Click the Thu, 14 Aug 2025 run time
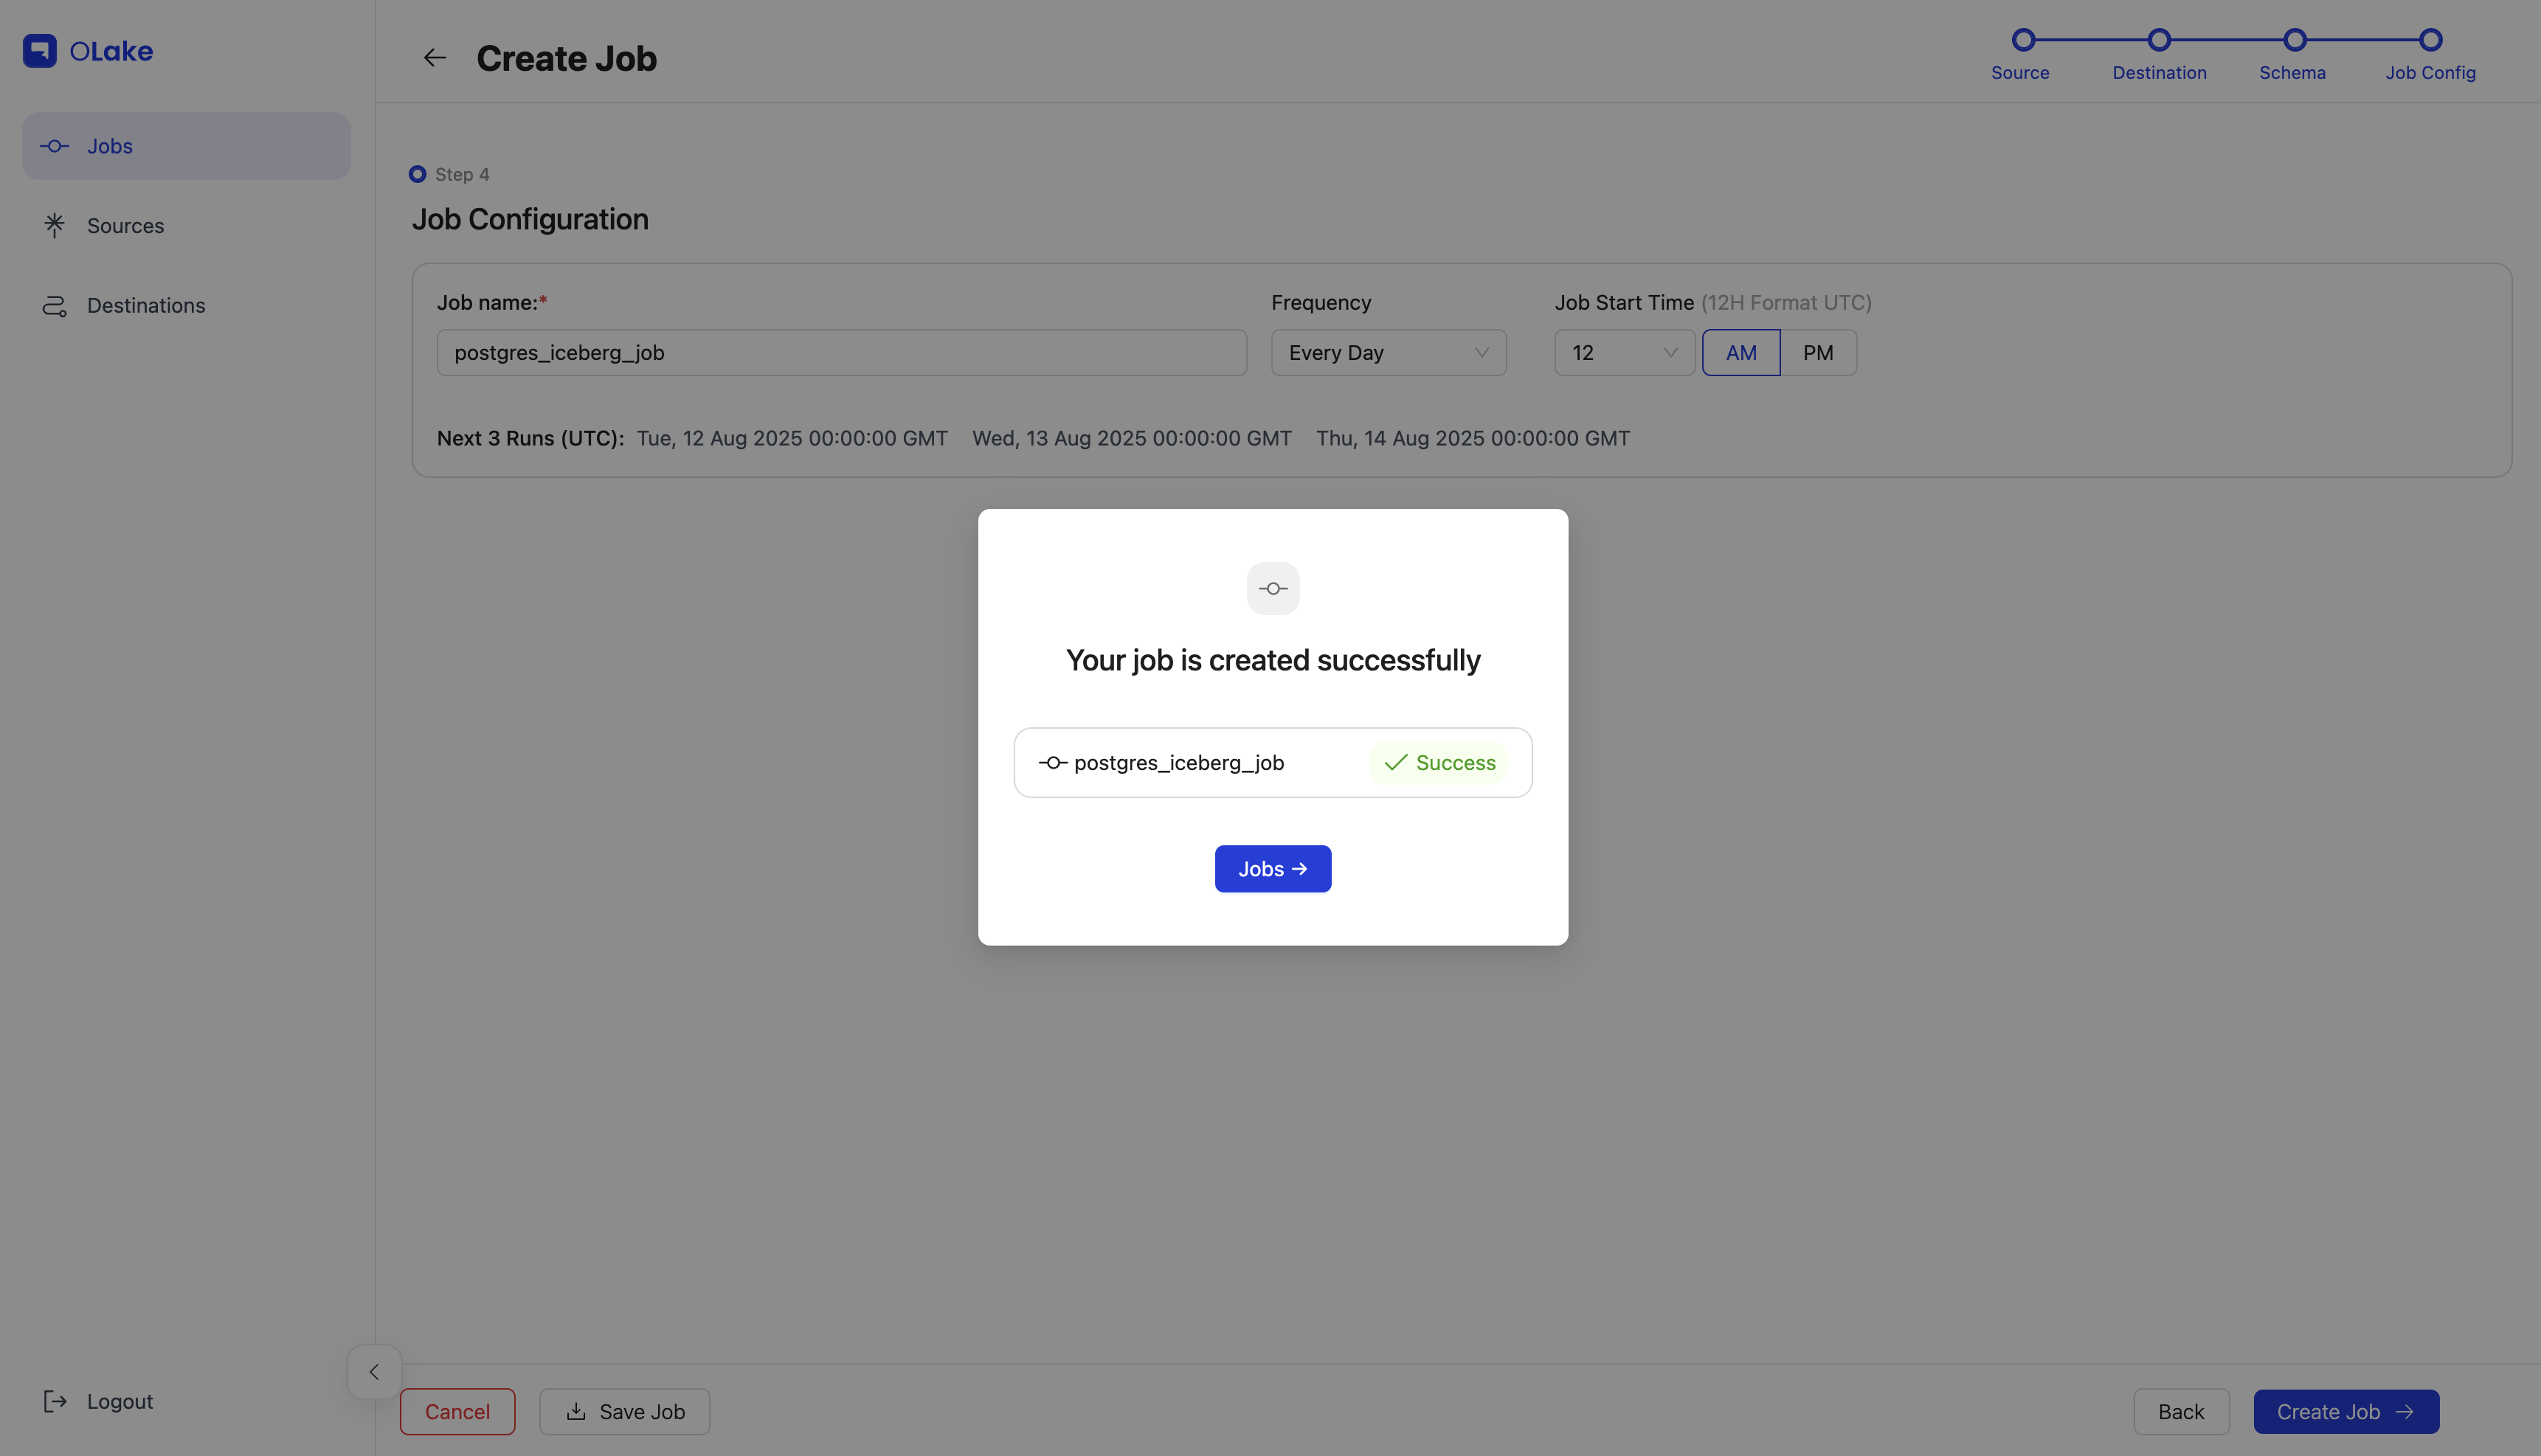 click(1473, 438)
